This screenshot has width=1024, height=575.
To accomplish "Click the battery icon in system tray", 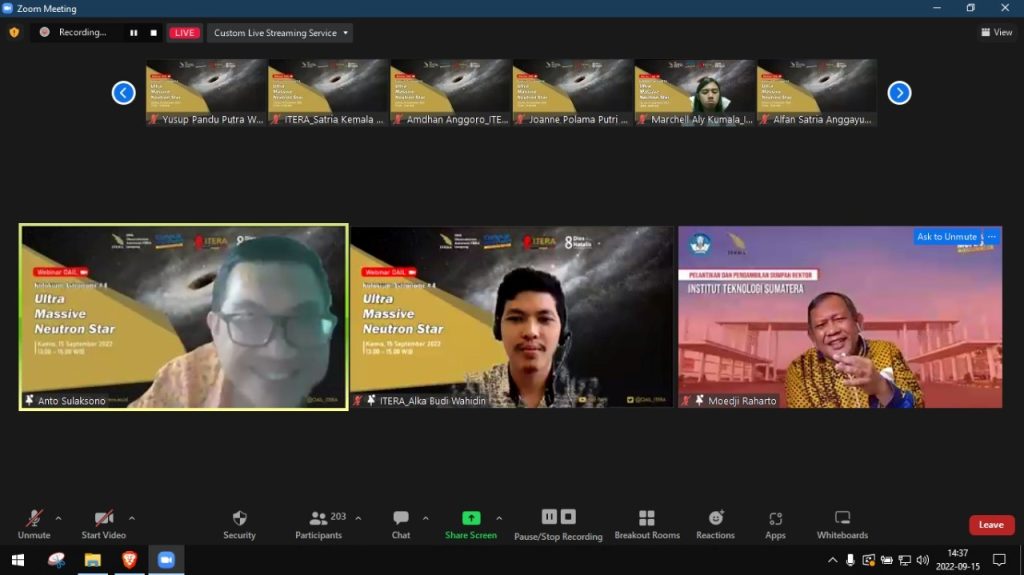I will pyautogui.click(x=886, y=560).
